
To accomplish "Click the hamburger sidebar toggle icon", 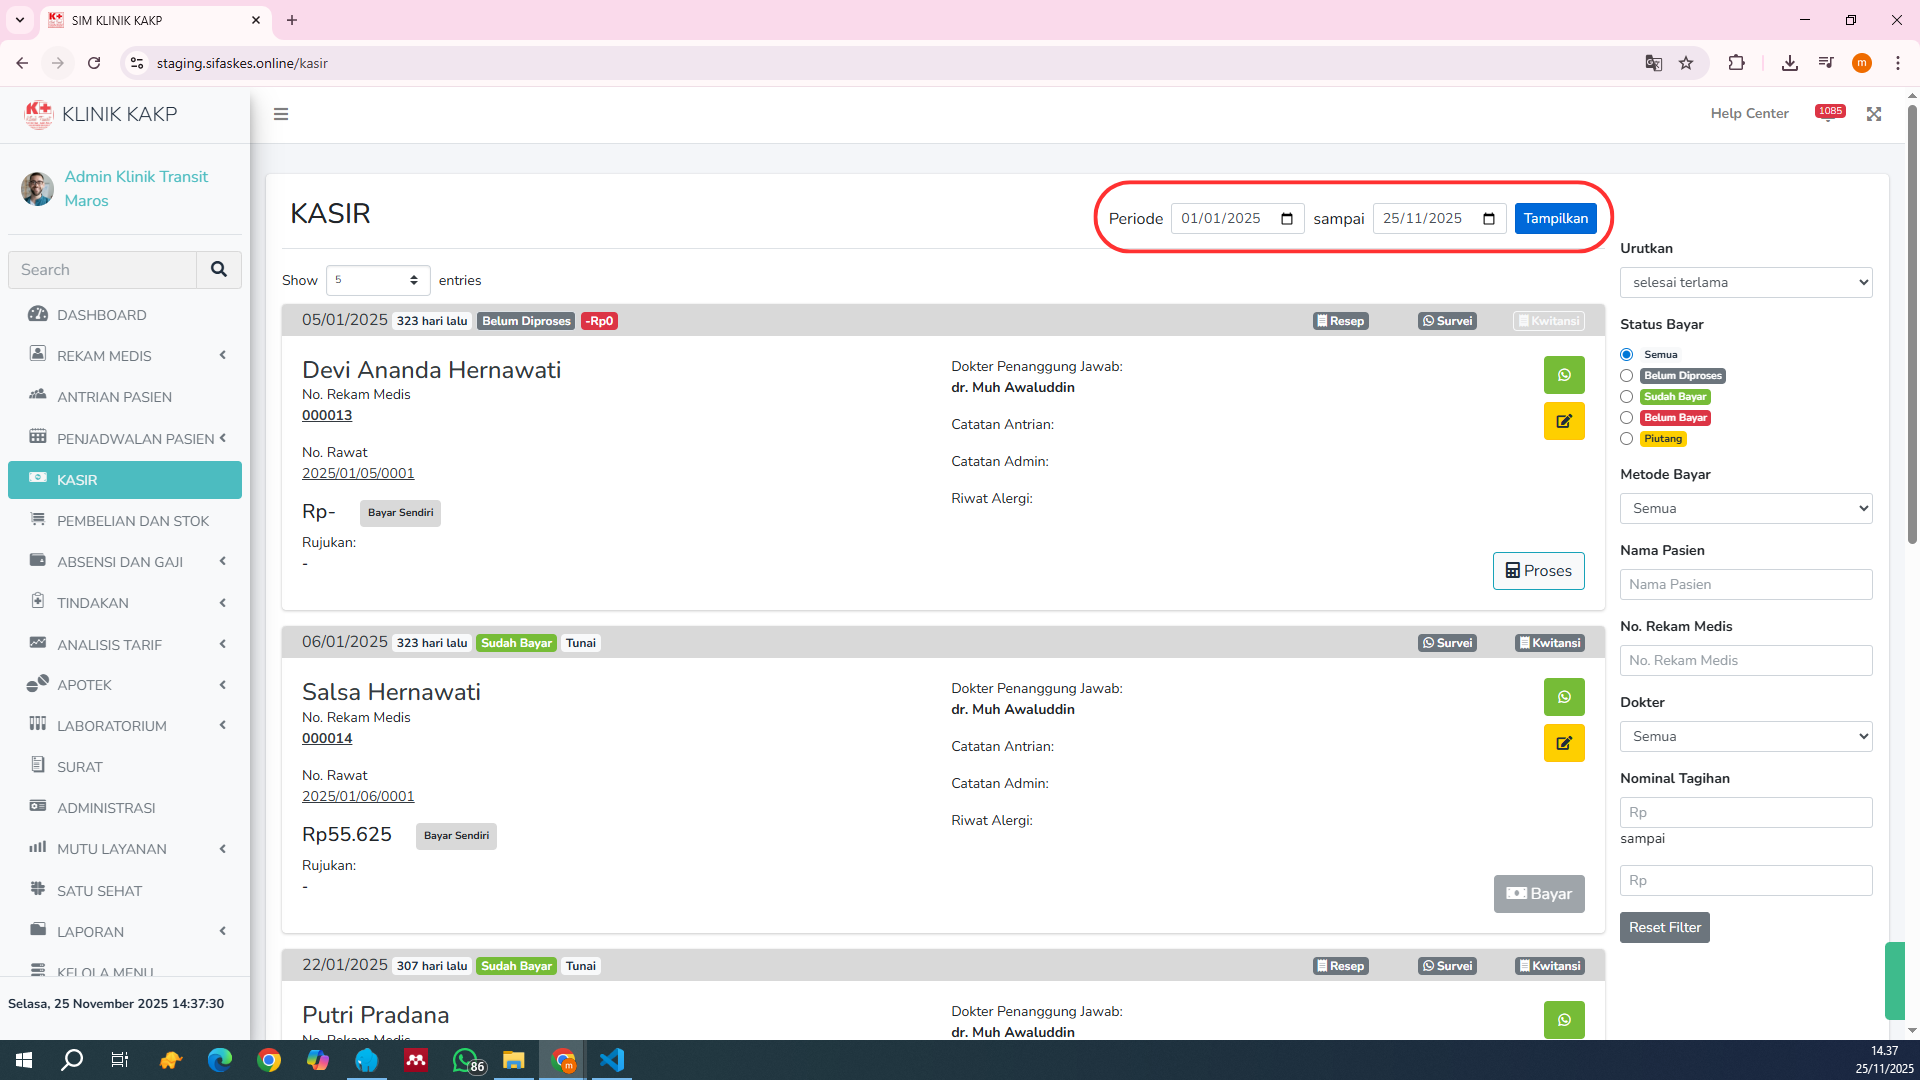I will [281, 114].
